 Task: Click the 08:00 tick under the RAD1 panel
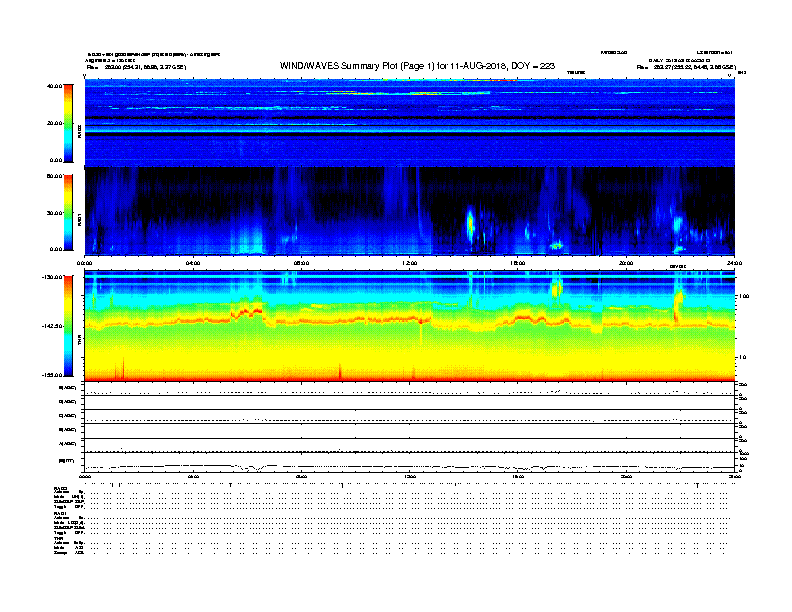pos(301,263)
